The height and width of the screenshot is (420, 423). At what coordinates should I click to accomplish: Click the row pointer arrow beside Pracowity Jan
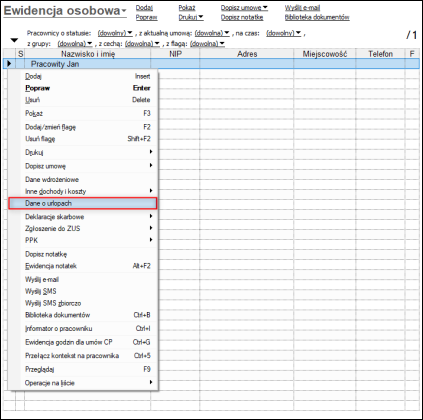click(x=9, y=63)
